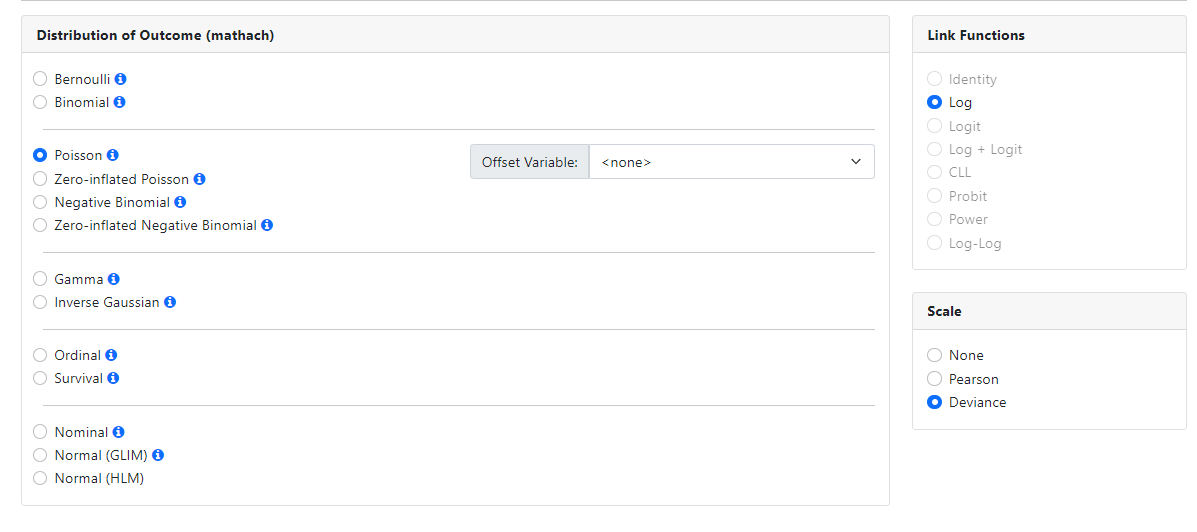Click info icon next to Negative Binomial
Screen dimensions: 1197x532
pyautogui.click(x=181, y=202)
